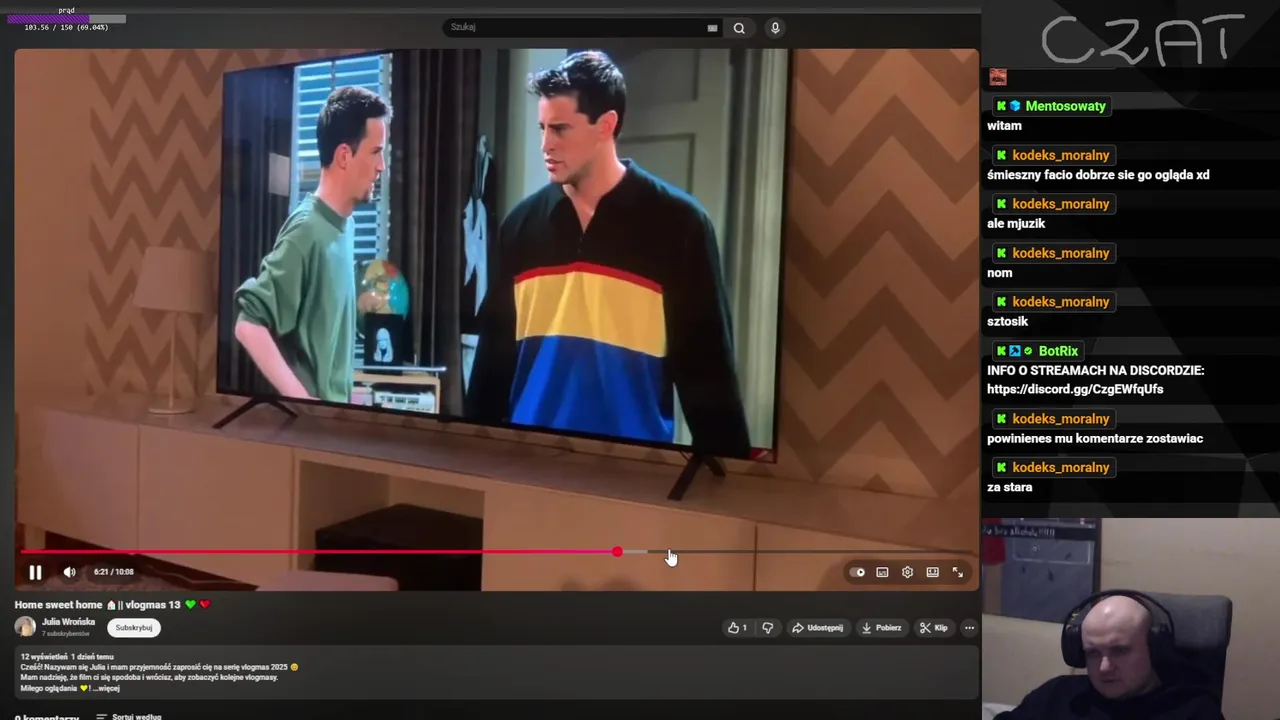Click the search magnifier button
This screenshot has height=720, width=1280.
(739, 28)
